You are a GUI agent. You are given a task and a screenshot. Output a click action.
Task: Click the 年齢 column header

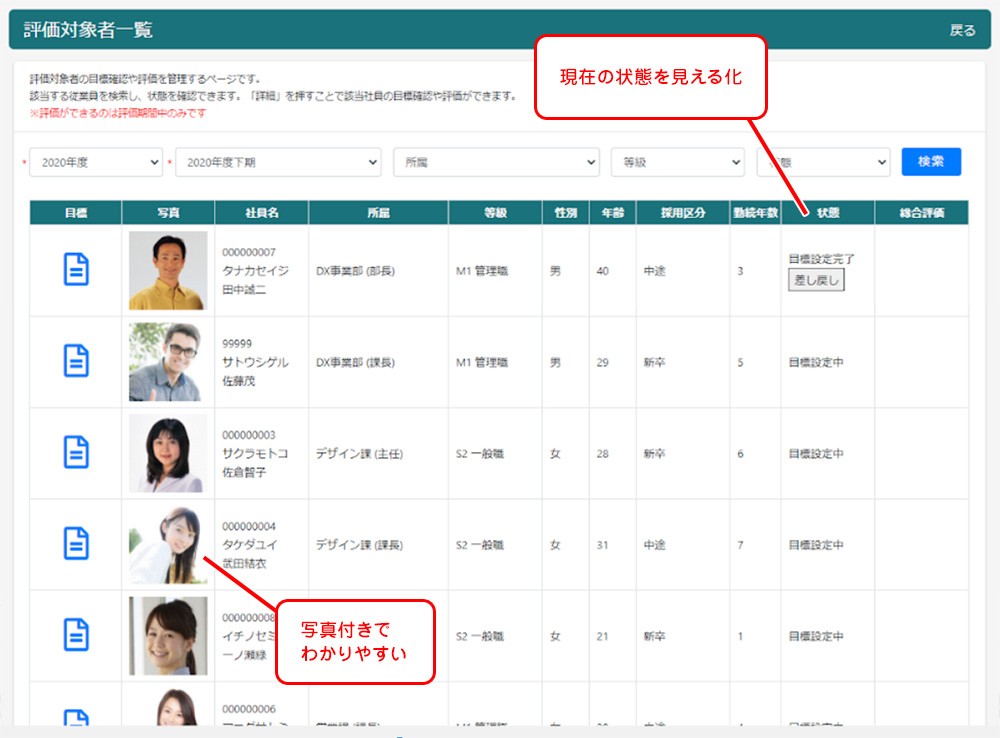click(x=612, y=213)
